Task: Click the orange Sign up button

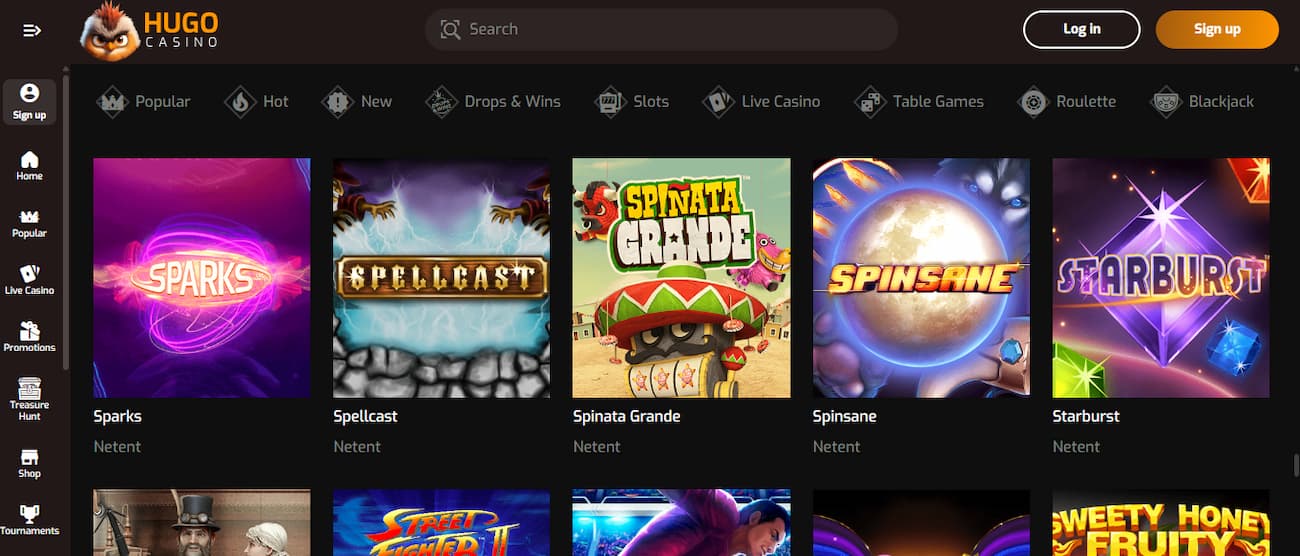Action: (x=1217, y=29)
